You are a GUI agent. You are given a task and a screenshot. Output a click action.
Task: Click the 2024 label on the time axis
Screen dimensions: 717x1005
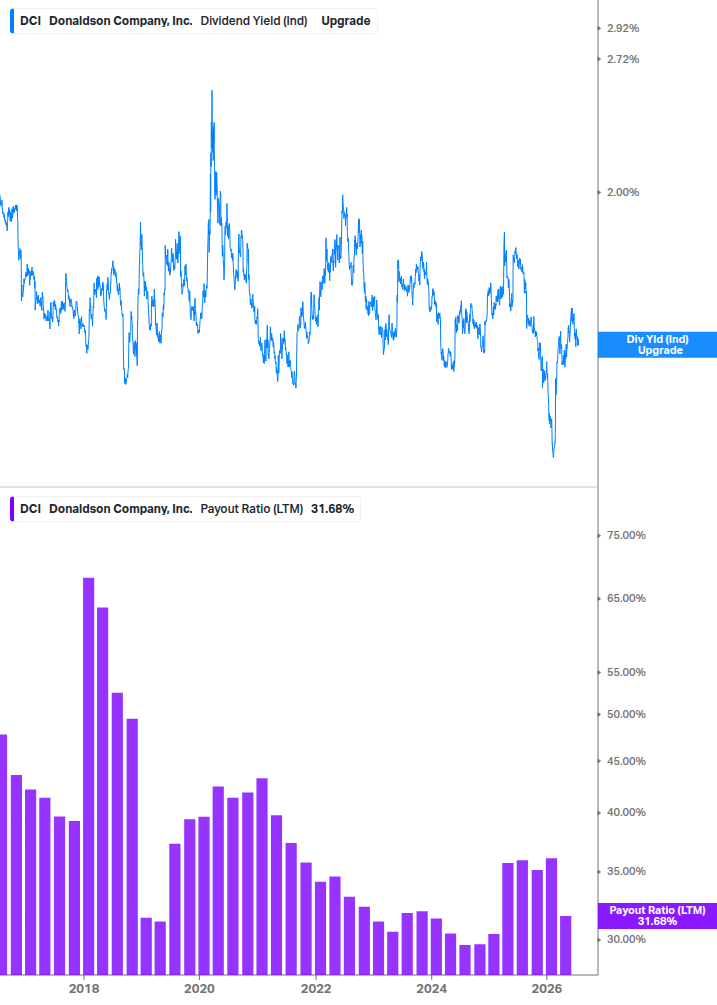point(431,989)
